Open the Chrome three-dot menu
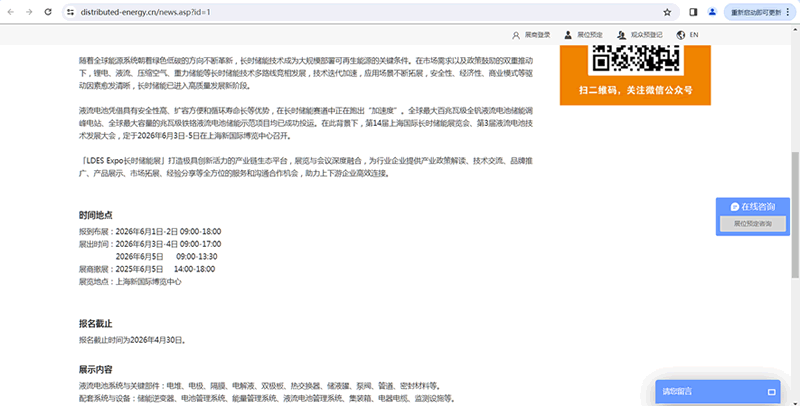800x406 pixels. [x=792, y=12]
